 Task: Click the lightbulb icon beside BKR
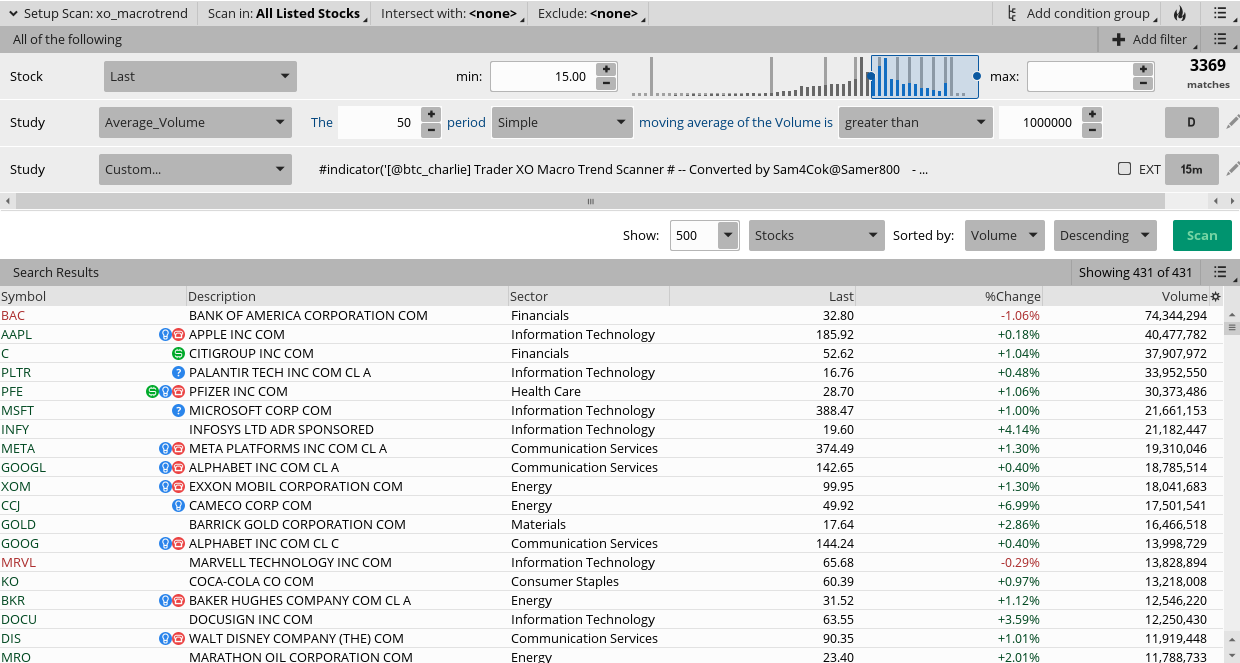165,601
